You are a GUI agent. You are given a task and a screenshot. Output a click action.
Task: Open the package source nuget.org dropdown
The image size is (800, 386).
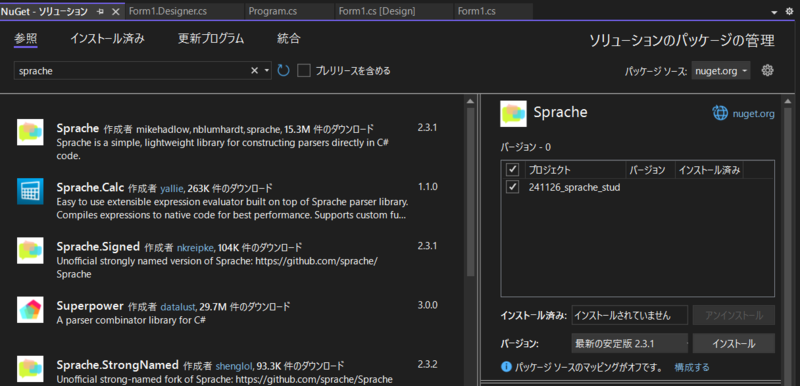click(x=721, y=71)
